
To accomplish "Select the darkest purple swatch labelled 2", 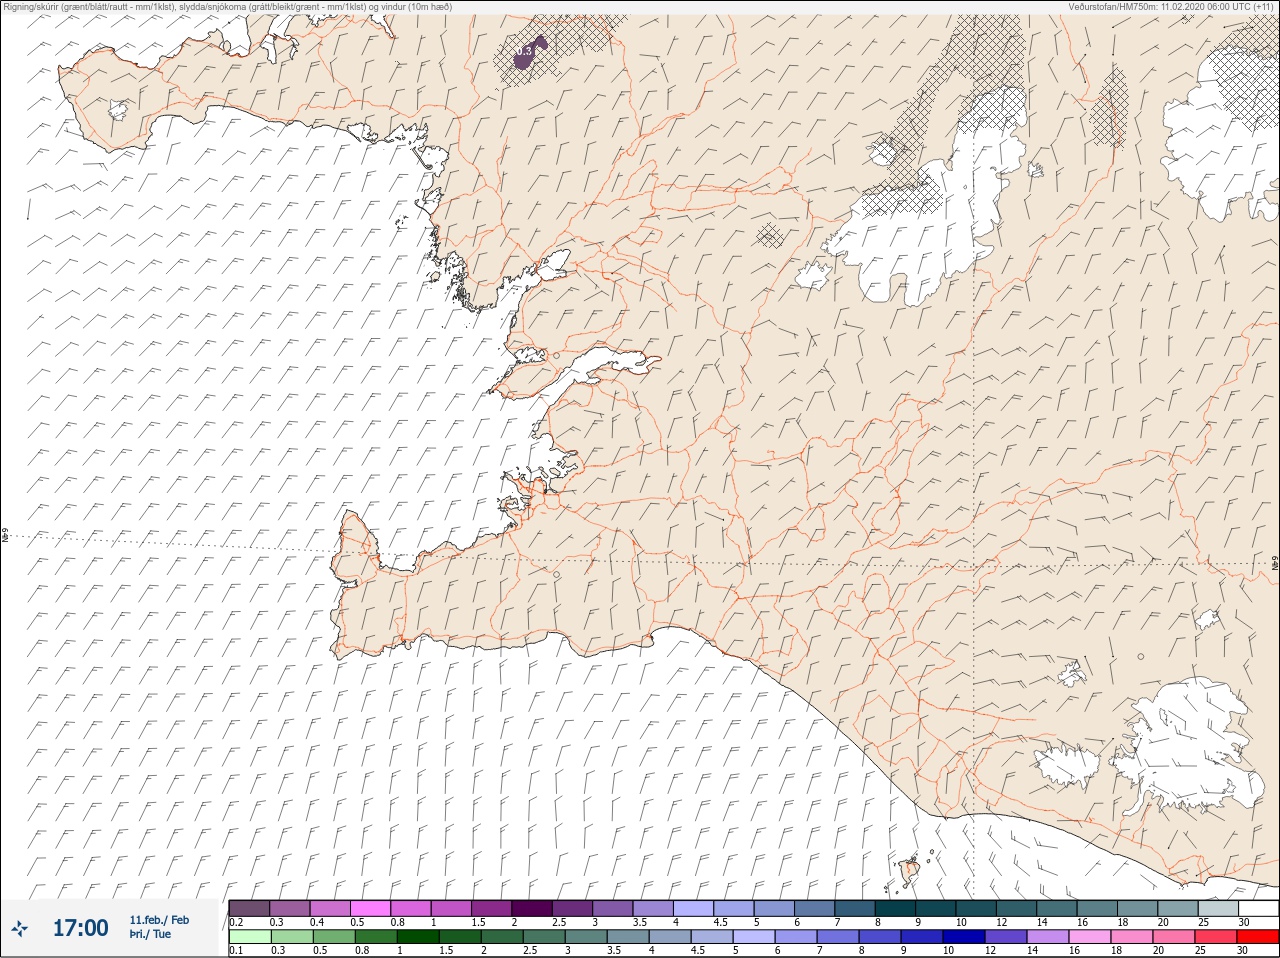I will coord(532,908).
